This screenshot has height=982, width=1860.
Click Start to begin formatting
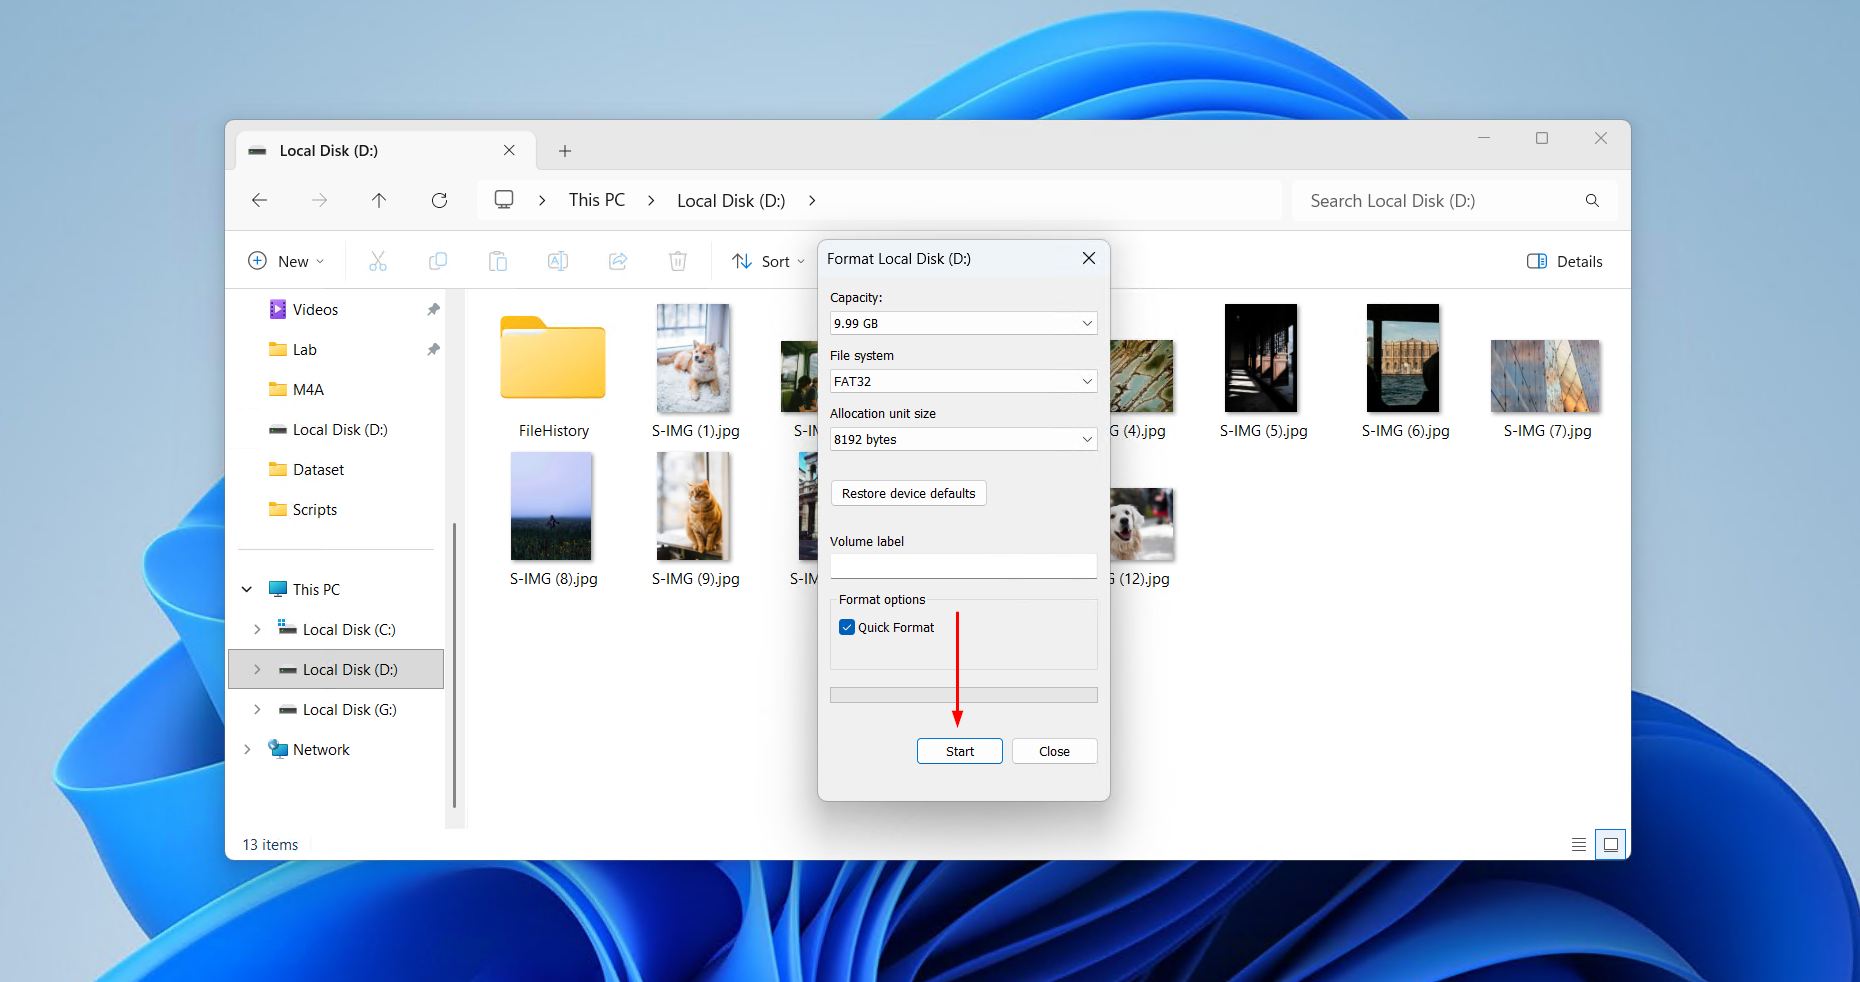coord(960,751)
